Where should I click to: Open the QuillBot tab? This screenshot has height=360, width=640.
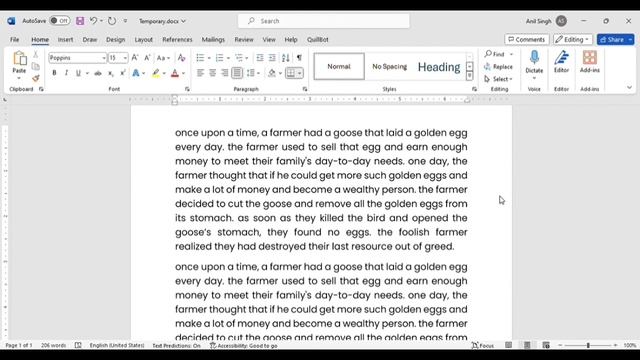coord(318,40)
